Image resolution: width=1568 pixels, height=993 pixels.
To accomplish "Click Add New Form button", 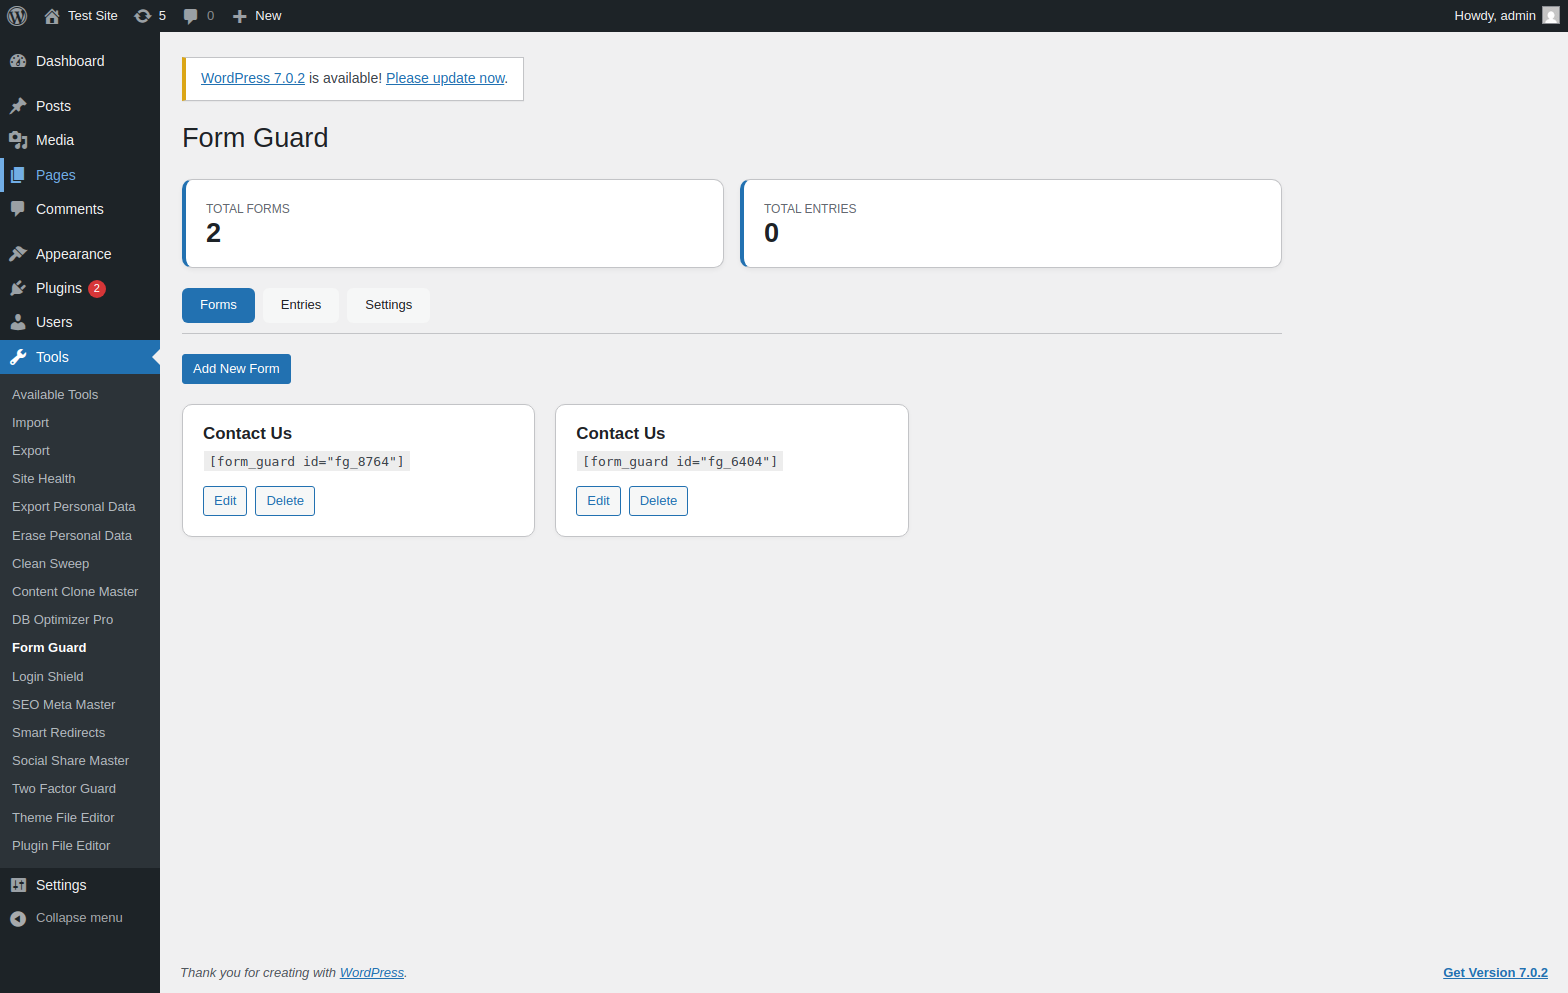I will [236, 369].
